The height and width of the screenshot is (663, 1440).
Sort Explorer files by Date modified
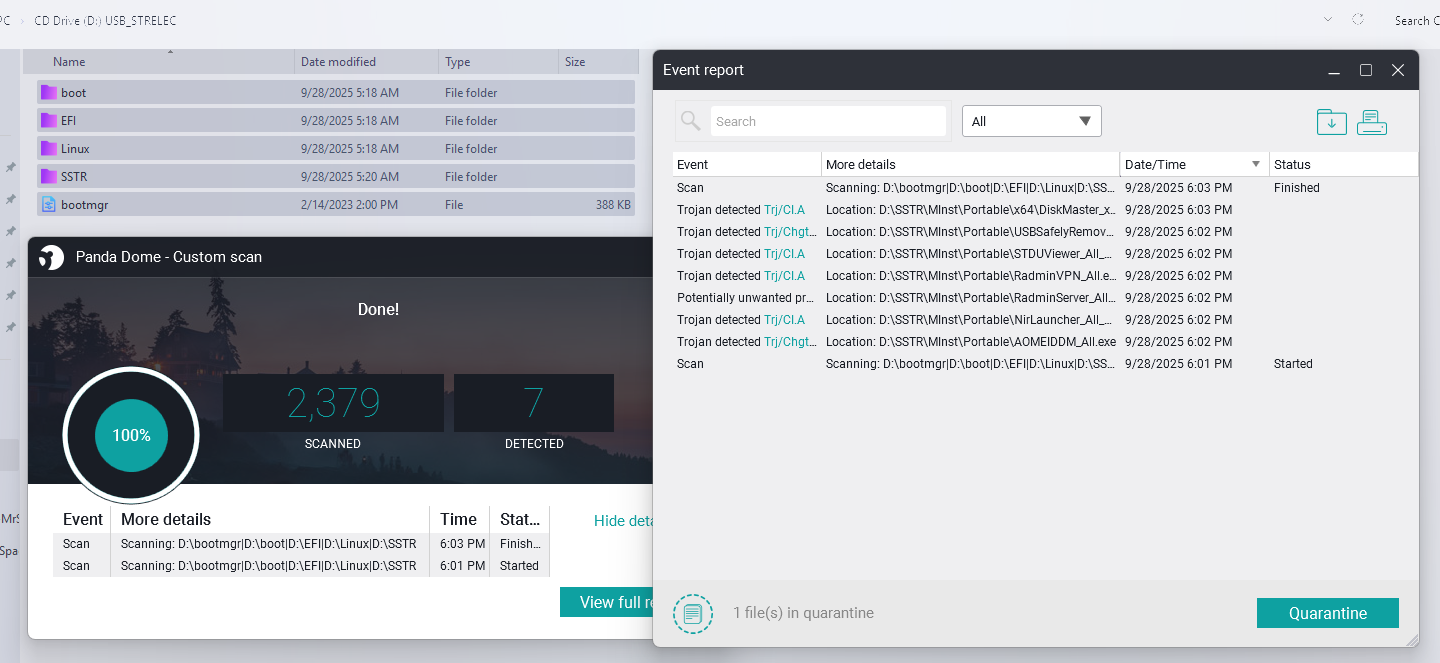(367, 62)
